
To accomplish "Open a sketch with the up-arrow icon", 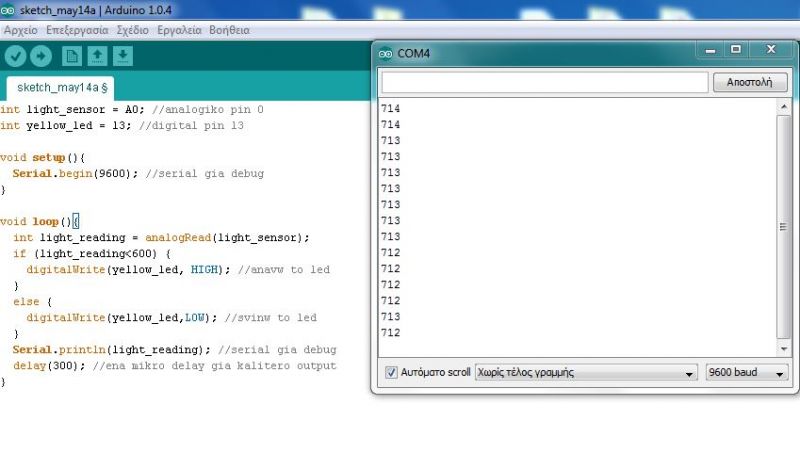I will [97, 56].
